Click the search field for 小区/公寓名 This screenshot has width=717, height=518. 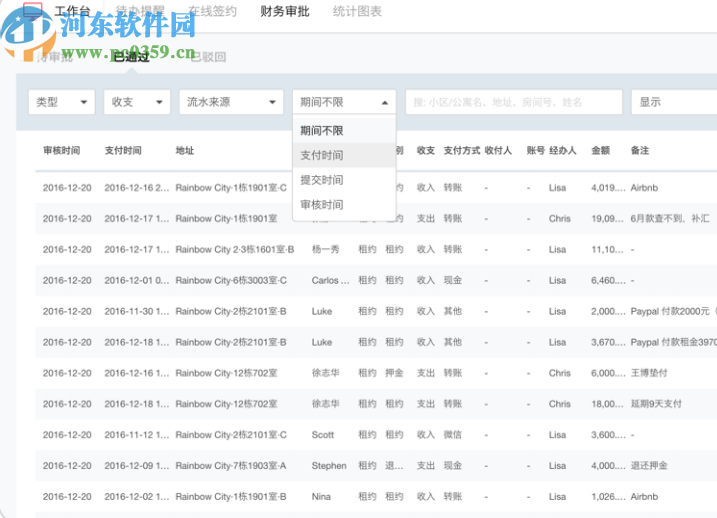[x=512, y=102]
